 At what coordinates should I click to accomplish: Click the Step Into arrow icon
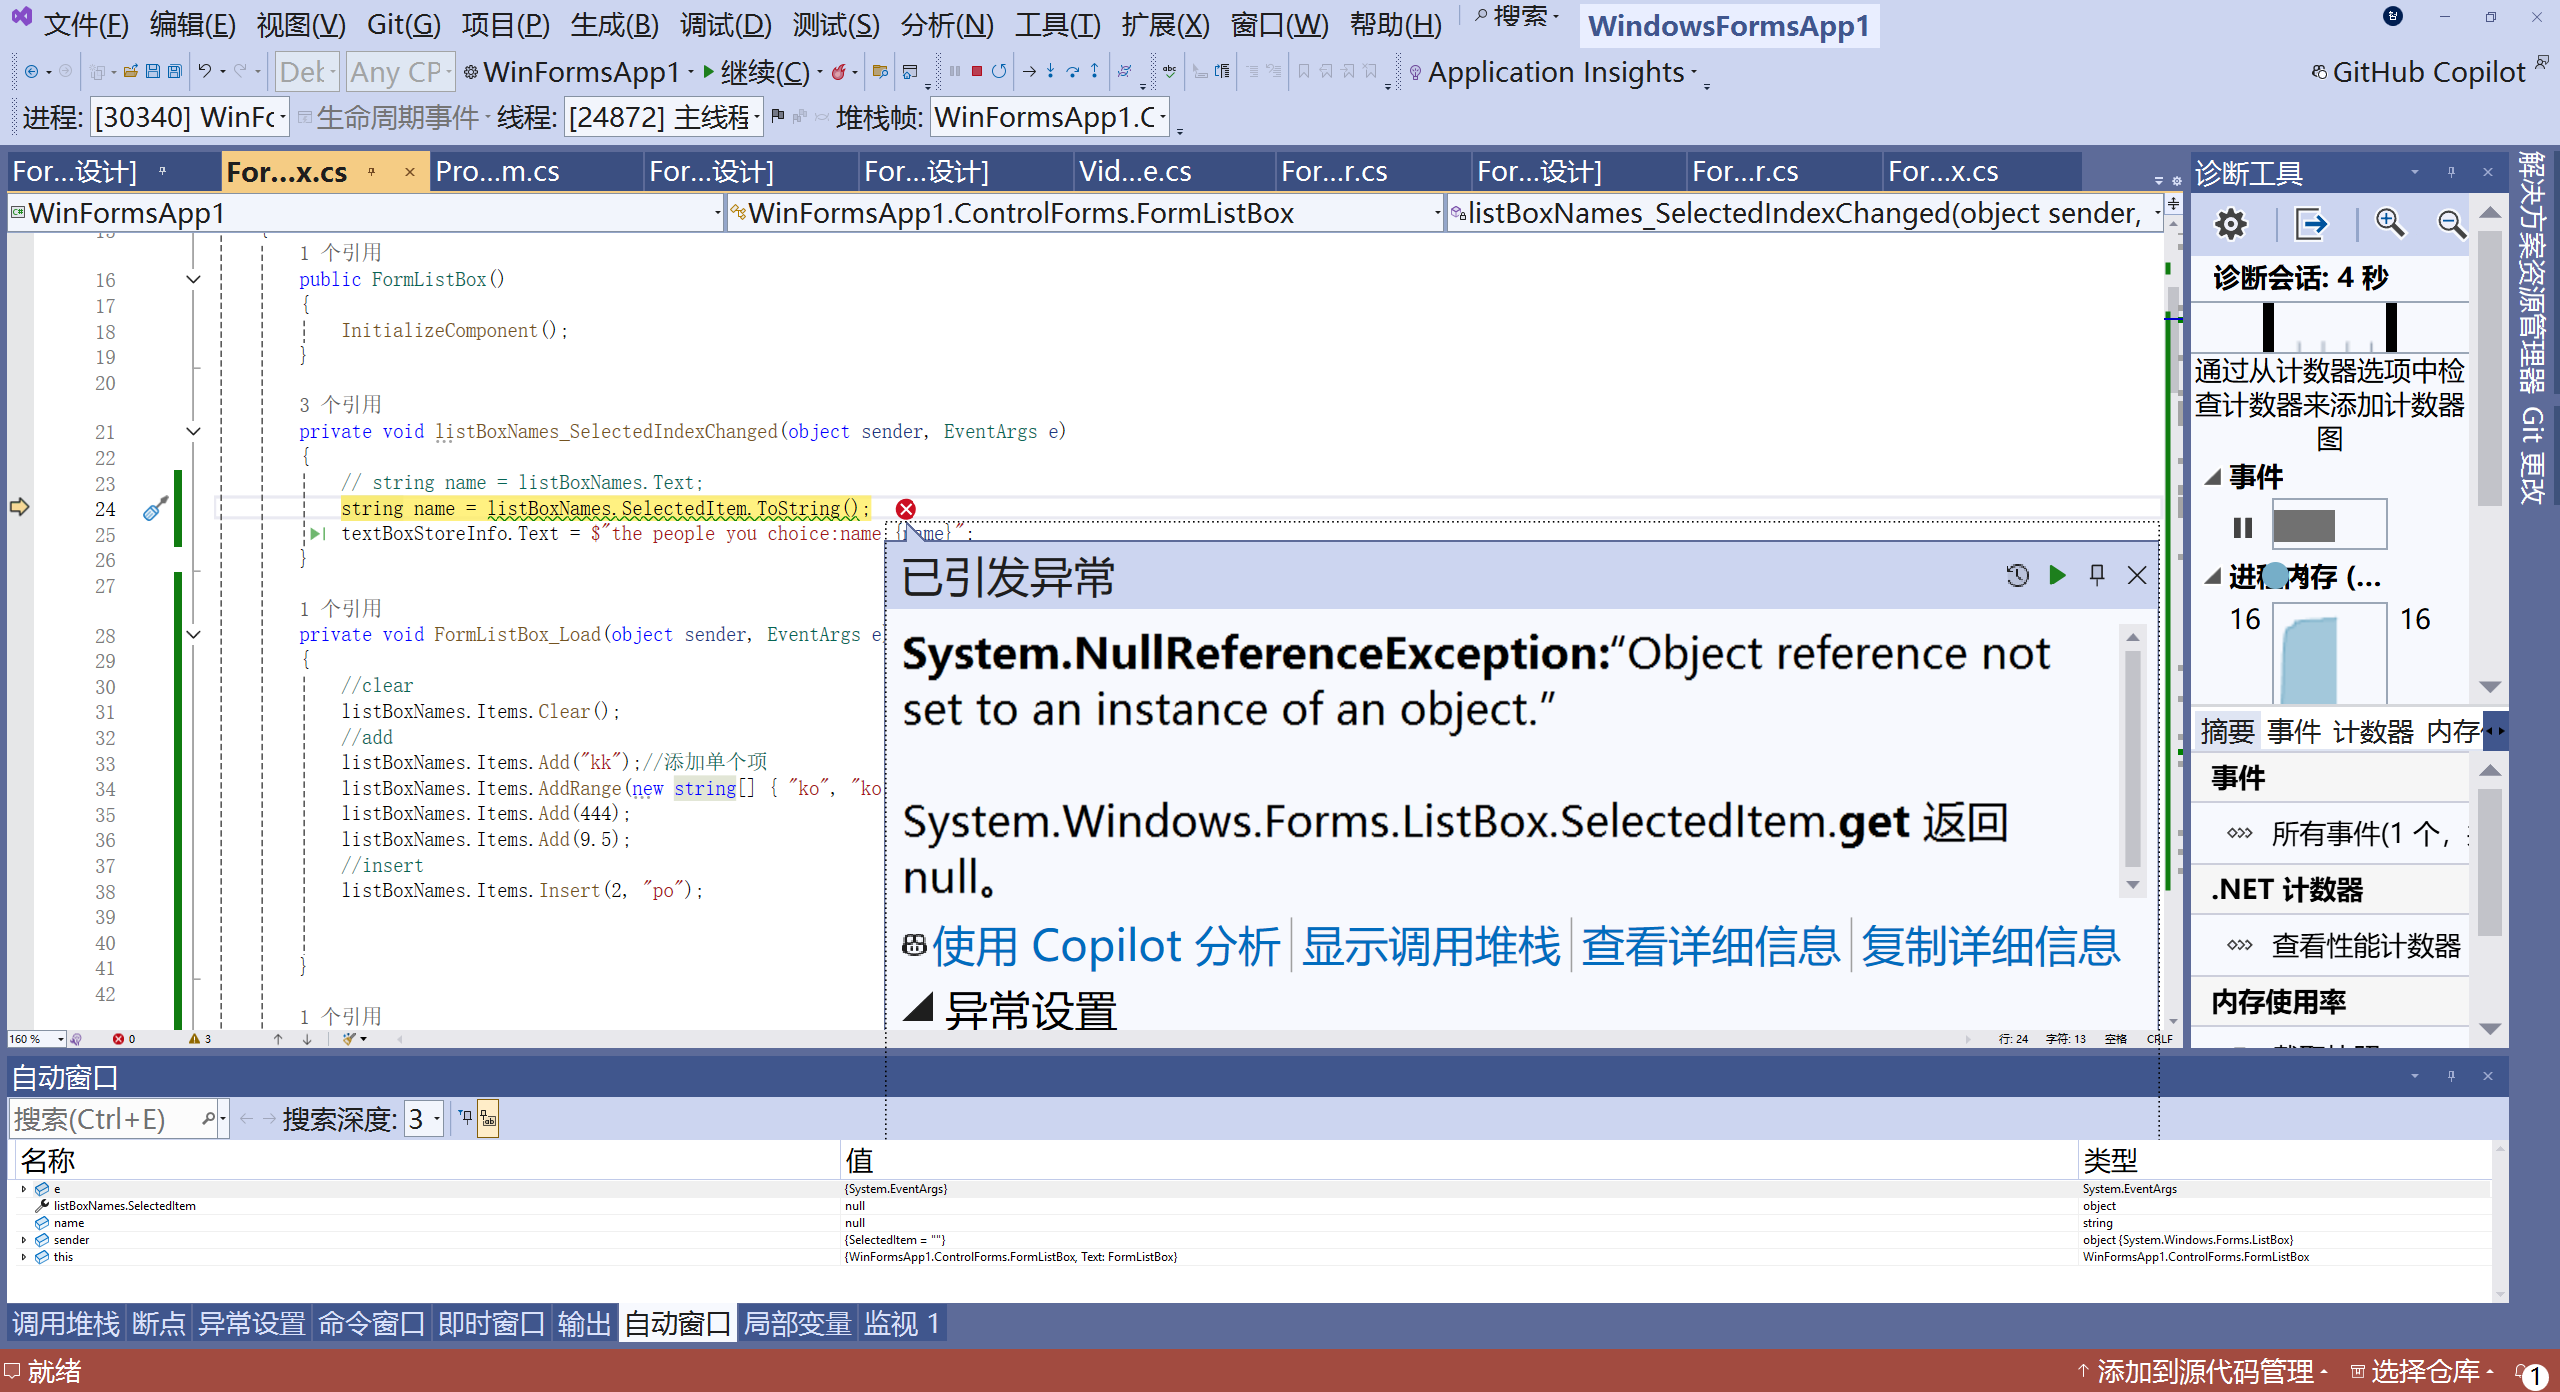pyautogui.click(x=1050, y=71)
